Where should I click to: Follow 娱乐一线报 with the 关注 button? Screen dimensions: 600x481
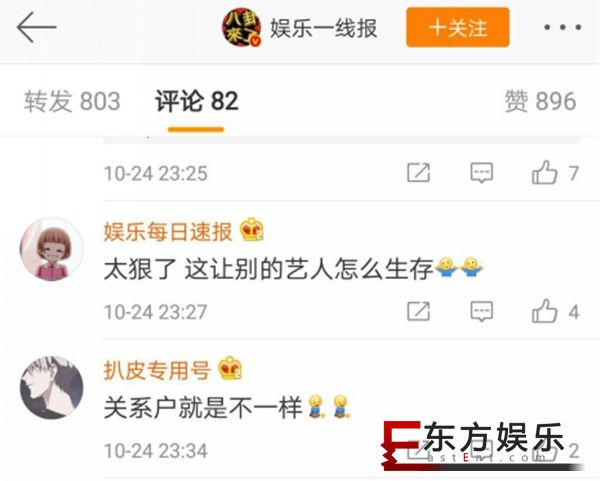(x=458, y=28)
